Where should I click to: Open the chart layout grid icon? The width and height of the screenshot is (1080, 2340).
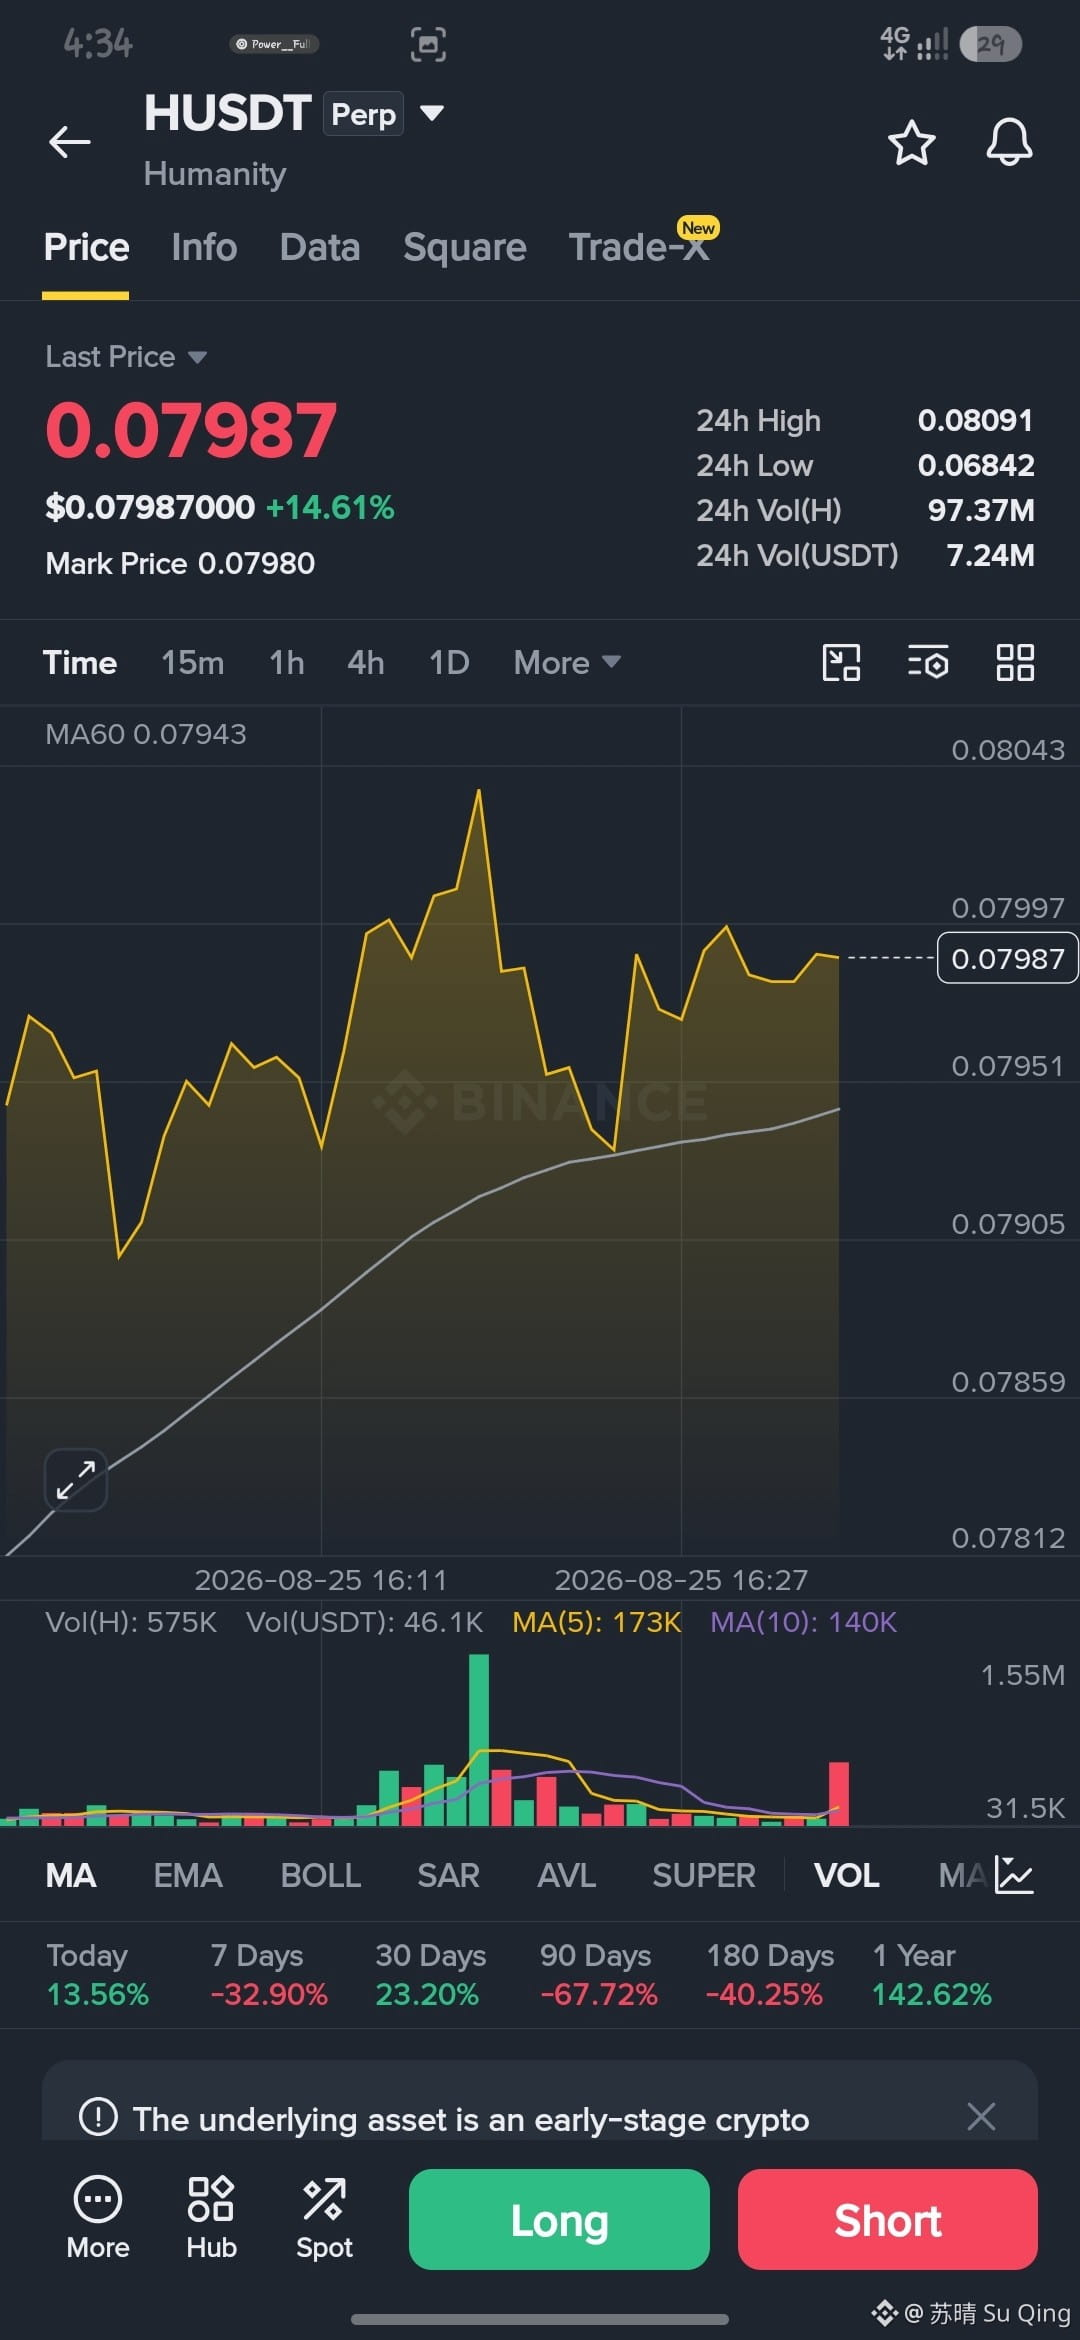coord(1015,662)
